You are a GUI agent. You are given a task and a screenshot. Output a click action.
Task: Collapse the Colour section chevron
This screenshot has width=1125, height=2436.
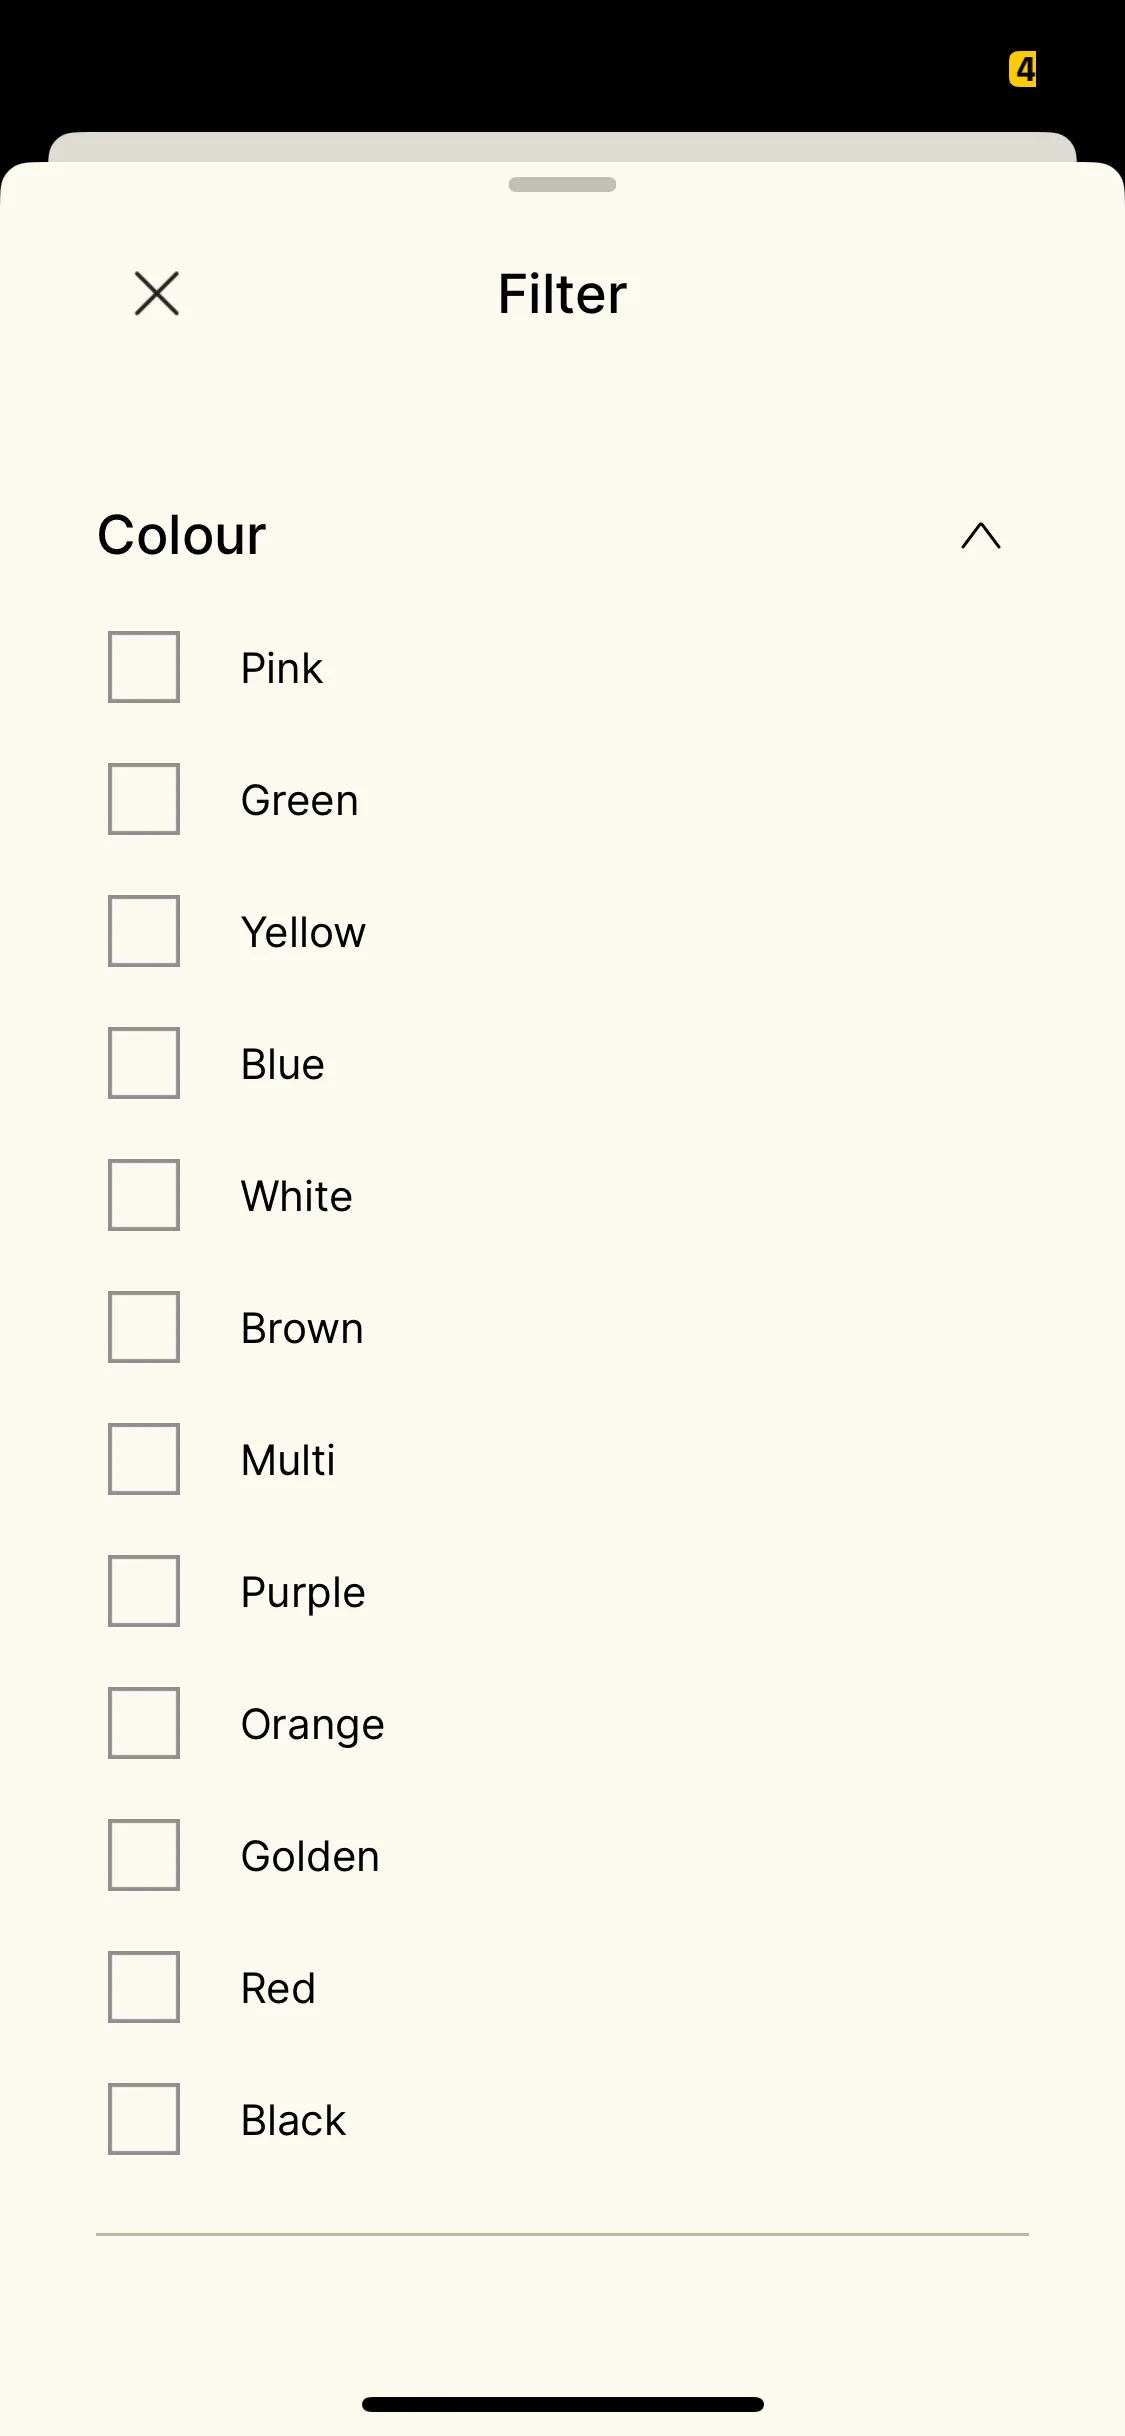[x=981, y=536]
